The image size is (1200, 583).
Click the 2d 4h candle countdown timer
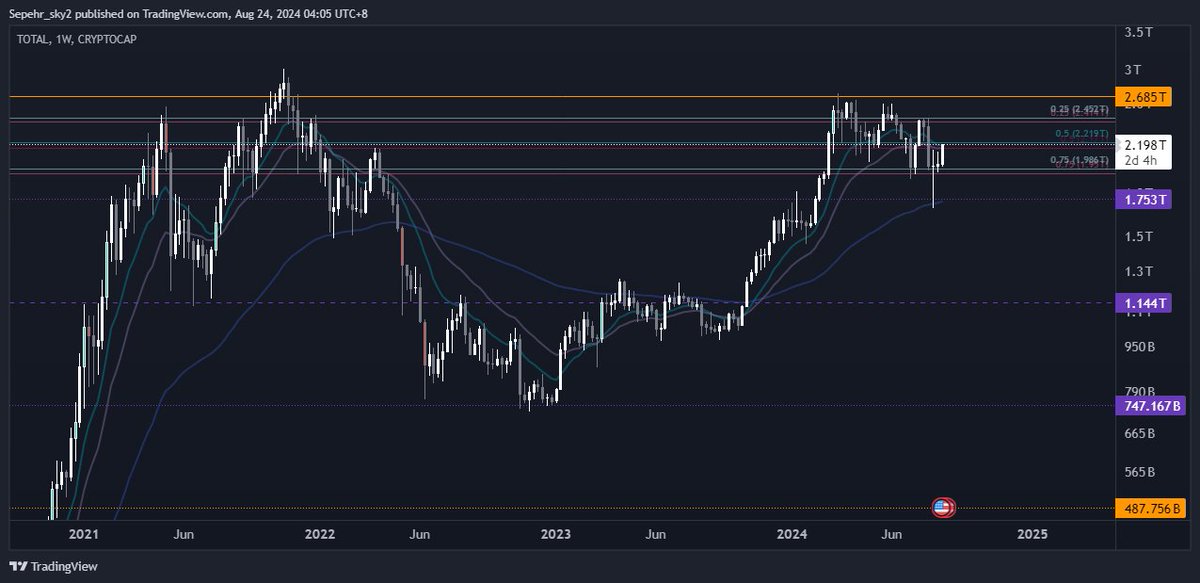coord(1140,158)
